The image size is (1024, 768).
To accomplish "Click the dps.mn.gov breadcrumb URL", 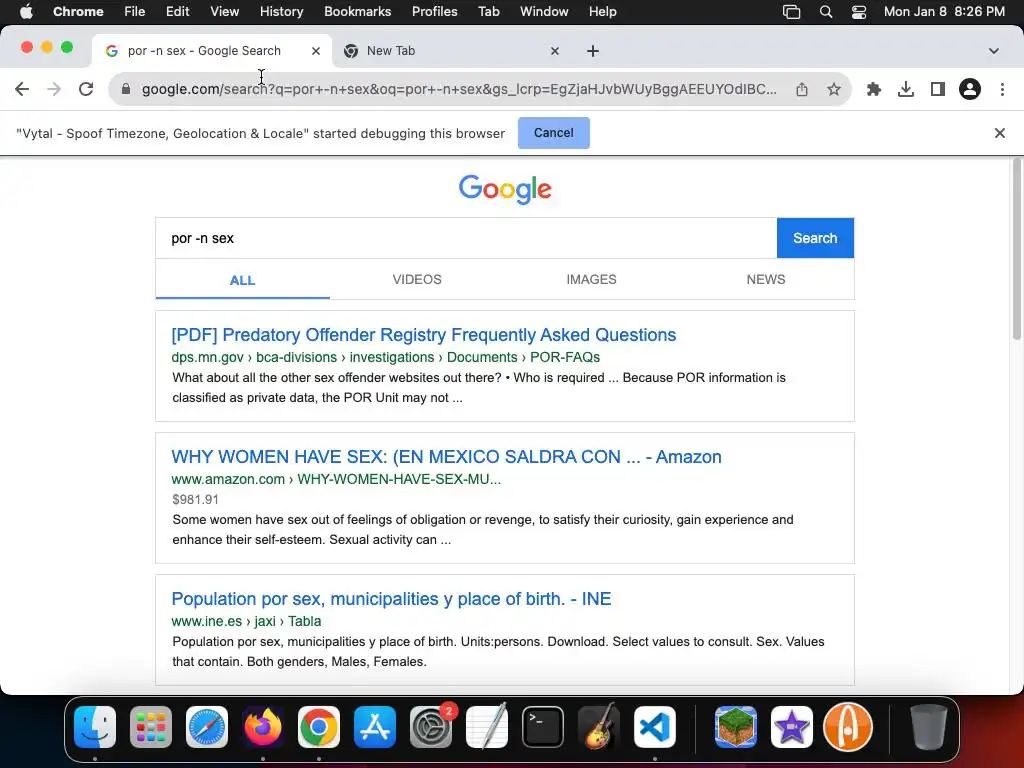I will (x=385, y=357).
